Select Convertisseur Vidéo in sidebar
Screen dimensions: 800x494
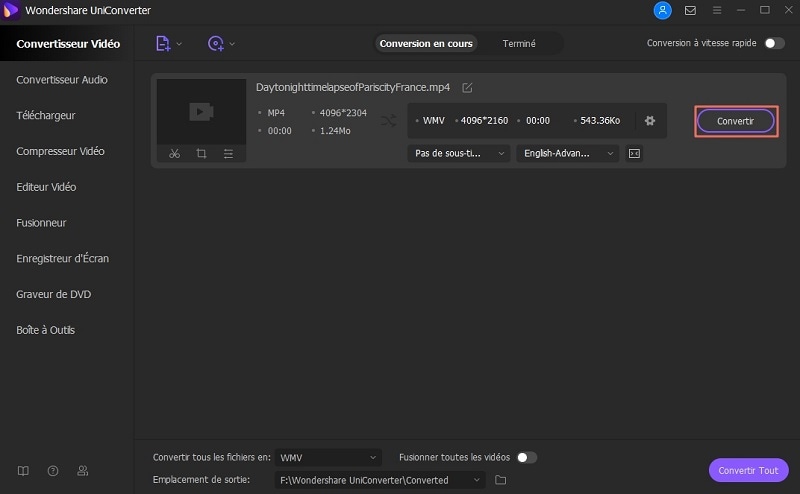68,44
